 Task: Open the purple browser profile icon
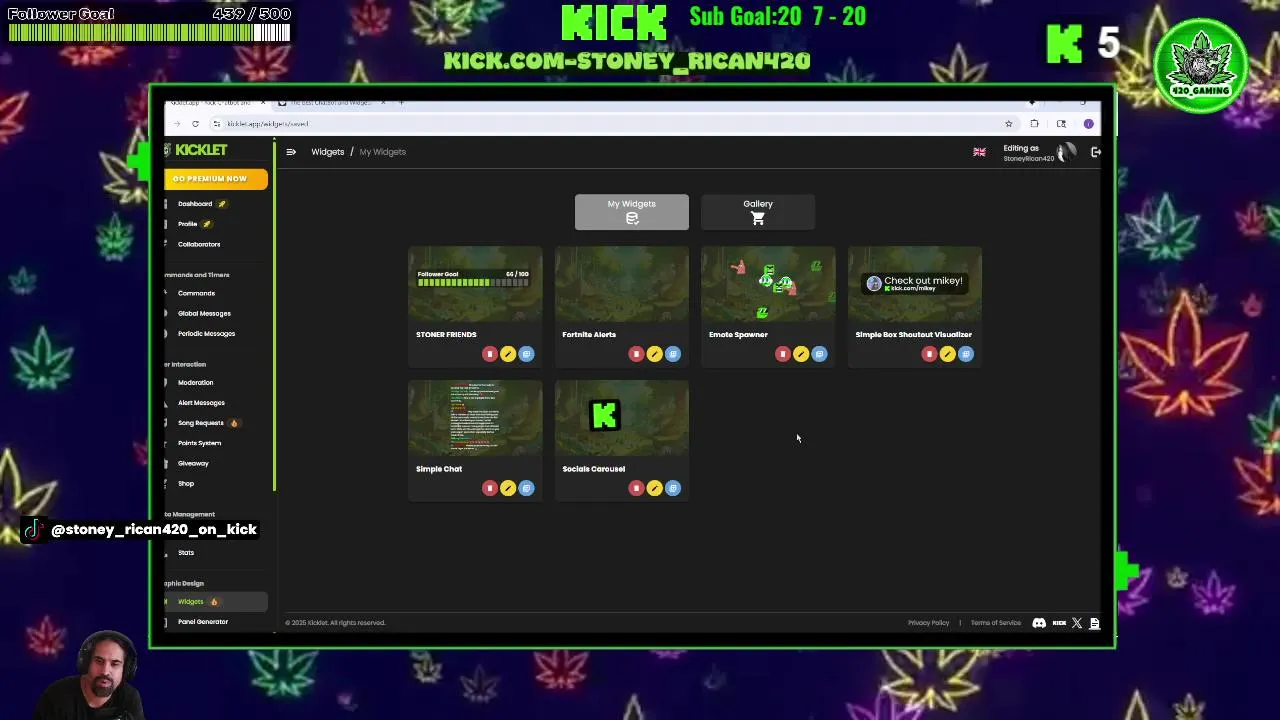point(1088,124)
